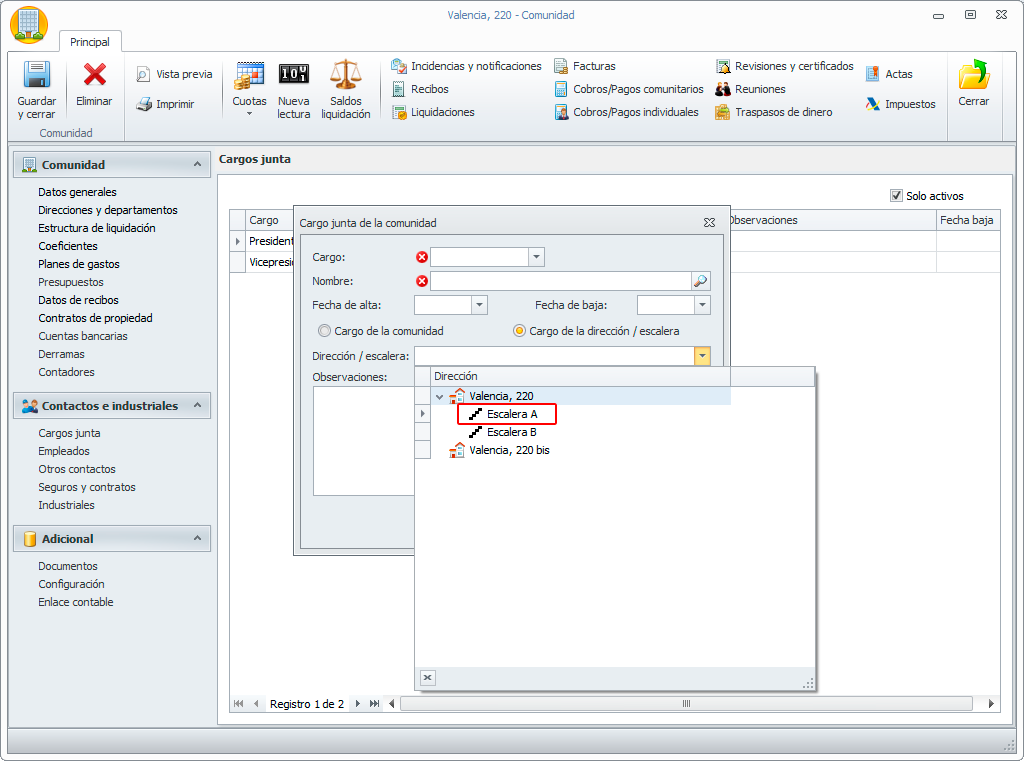
Task: Open Documentos sidebar link
Action: coord(68,566)
